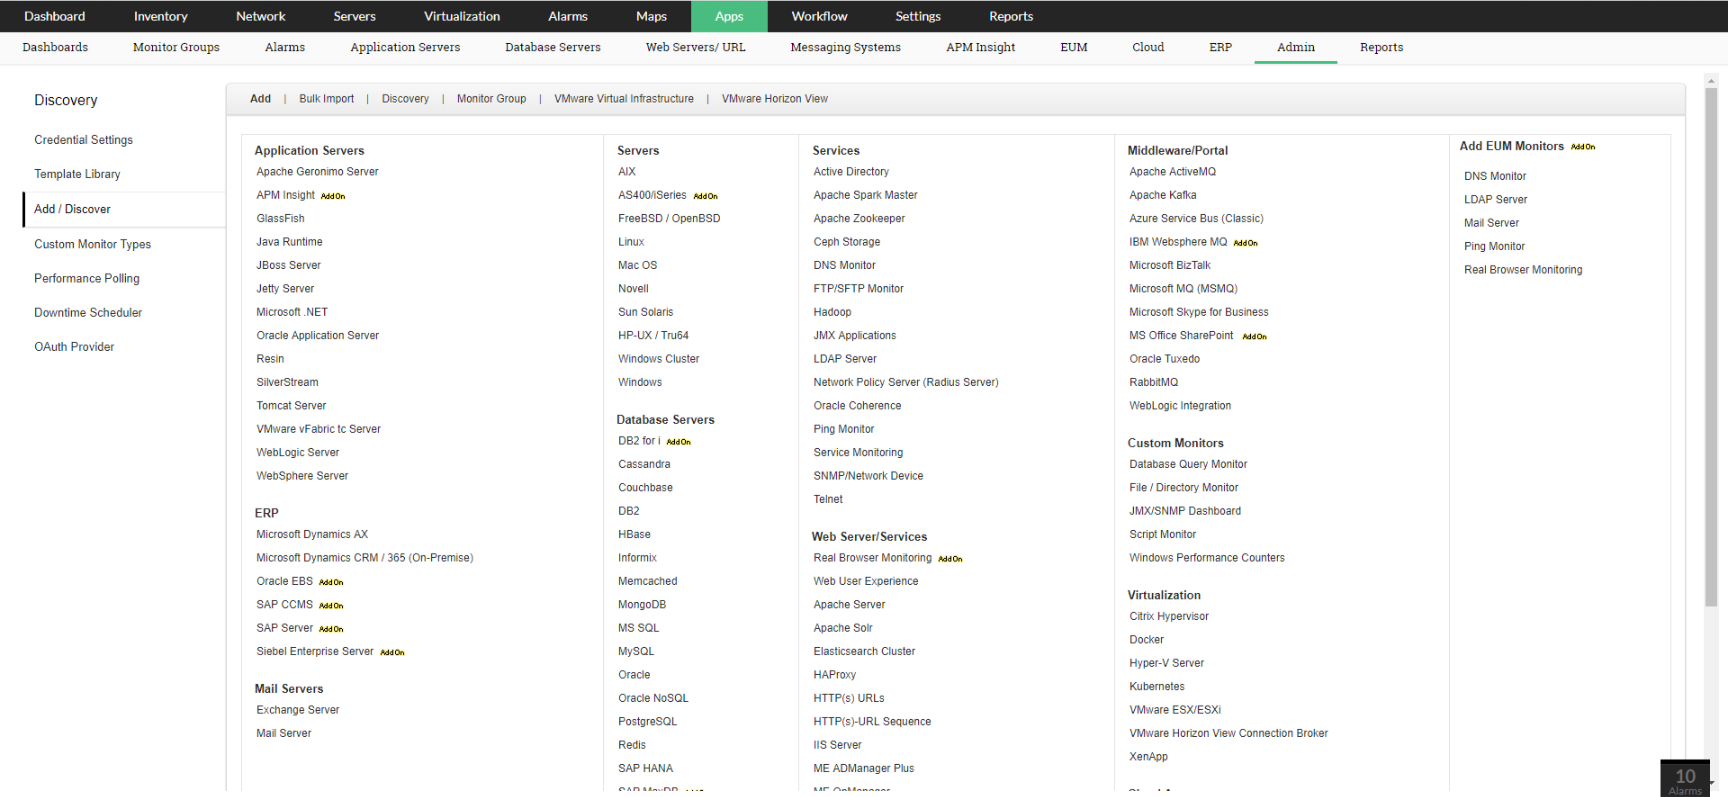Viewport: 1728px width, 797px height.
Task: Open the Database Servers sub-tab
Action: pyautogui.click(x=553, y=47)
